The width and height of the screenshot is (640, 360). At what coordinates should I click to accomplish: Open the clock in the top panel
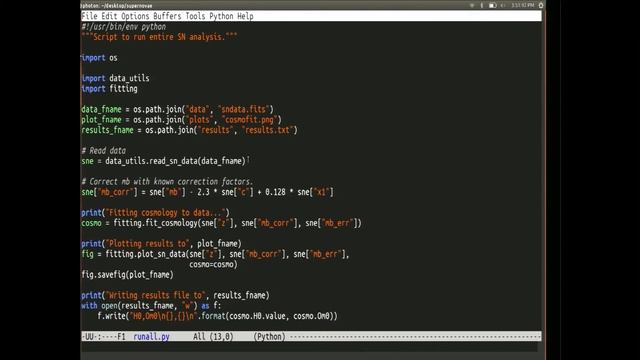click(522, 5)
